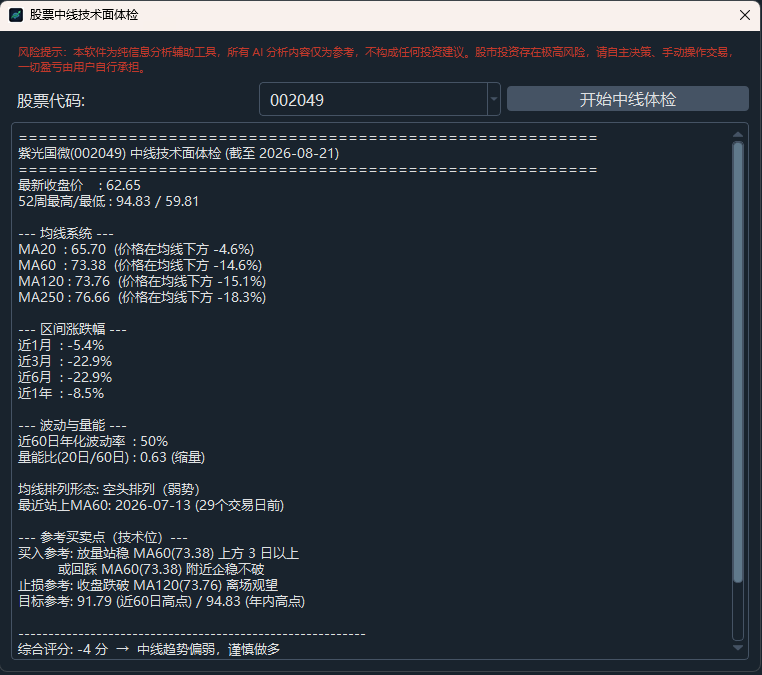Image resolution: width=762 pixels, height=675 pixels.
Task: Click the 买入参考 放量站稳 MA60 line
Action: pyautogui.click(x=158, y=554)
